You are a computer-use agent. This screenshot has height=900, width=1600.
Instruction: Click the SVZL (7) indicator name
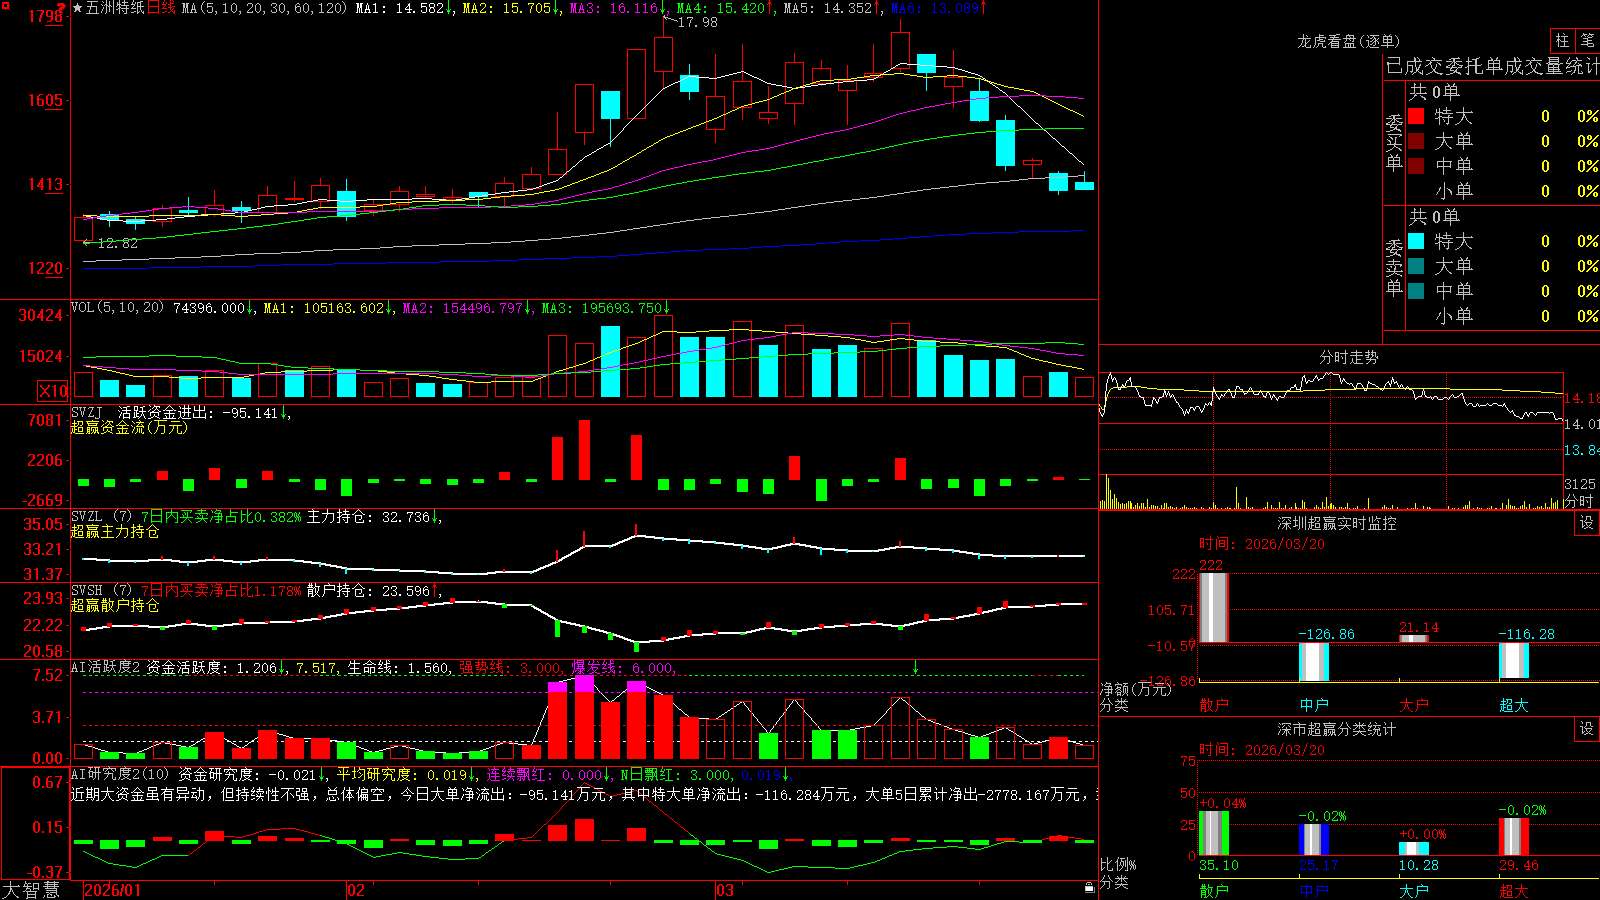point(102,517)
